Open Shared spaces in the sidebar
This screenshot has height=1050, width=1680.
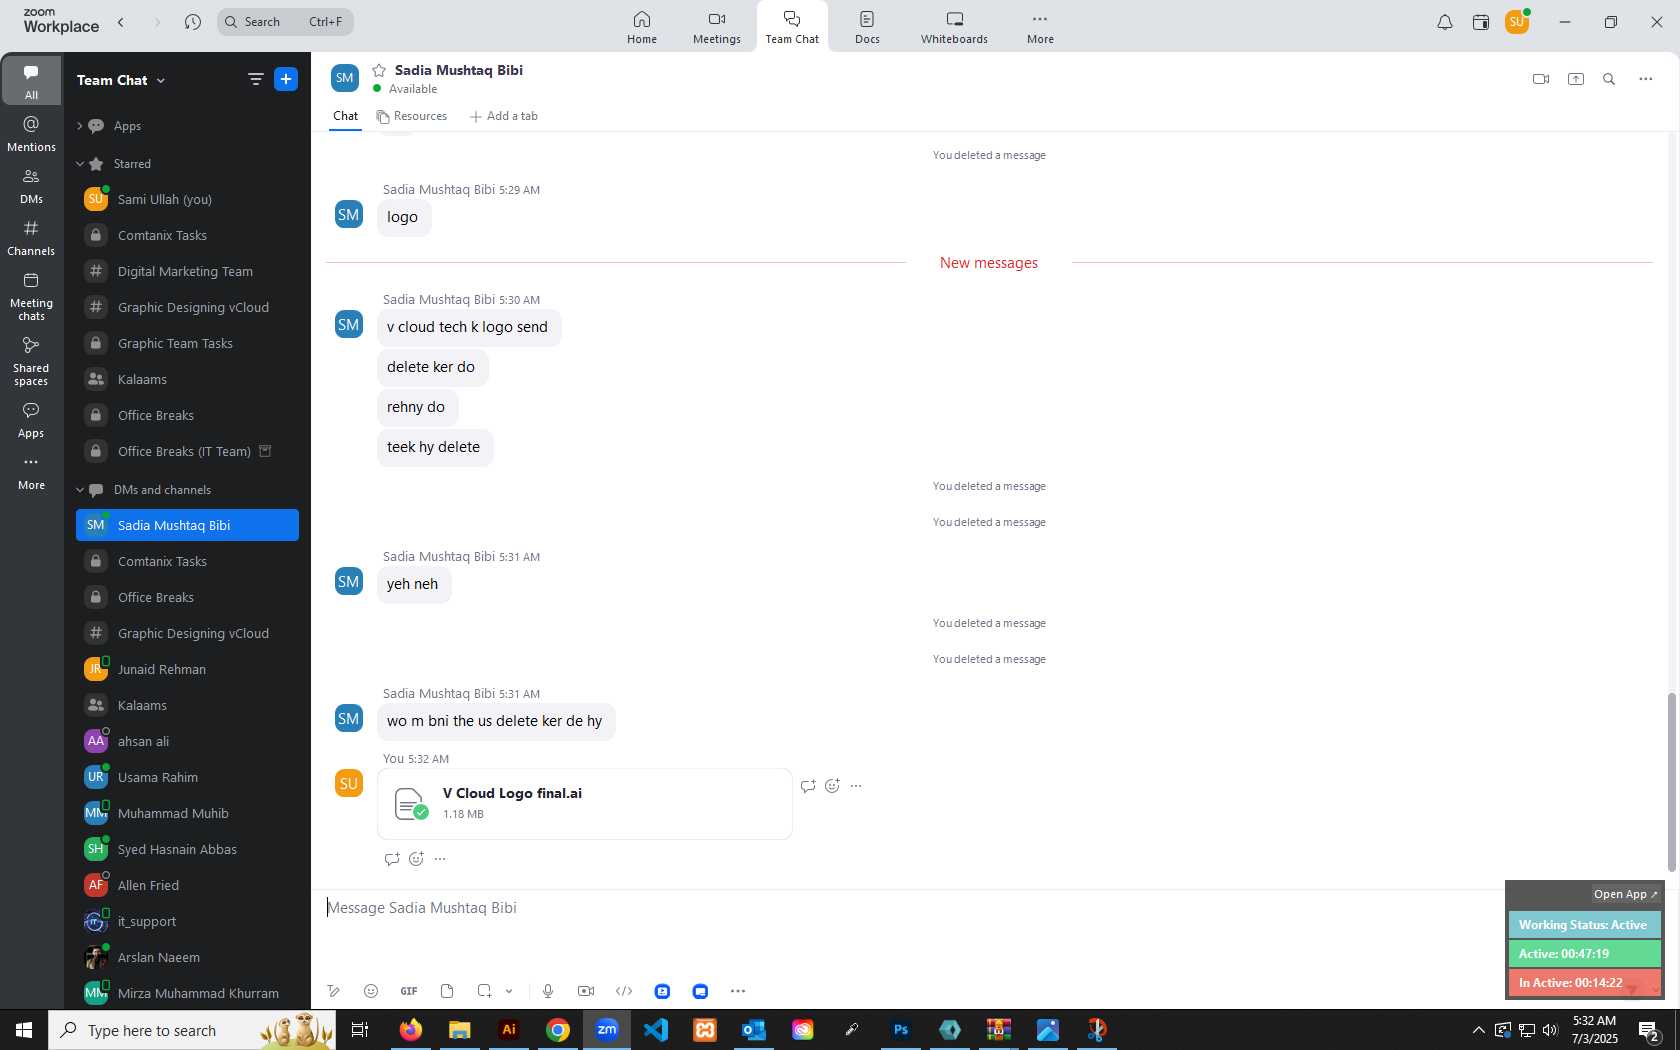(x=31, y=361)
